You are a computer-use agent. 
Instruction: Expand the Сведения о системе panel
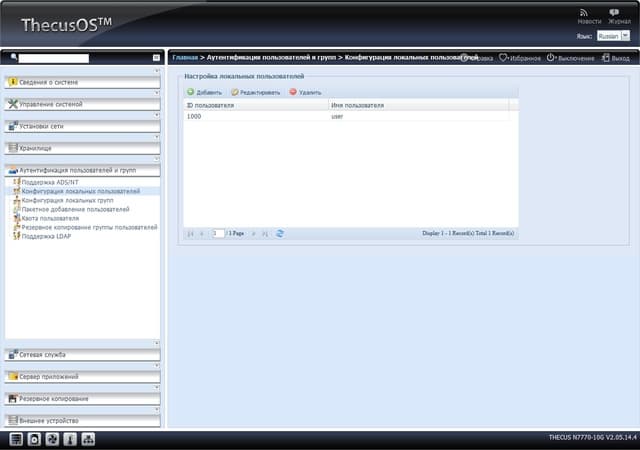click(82, 82)
